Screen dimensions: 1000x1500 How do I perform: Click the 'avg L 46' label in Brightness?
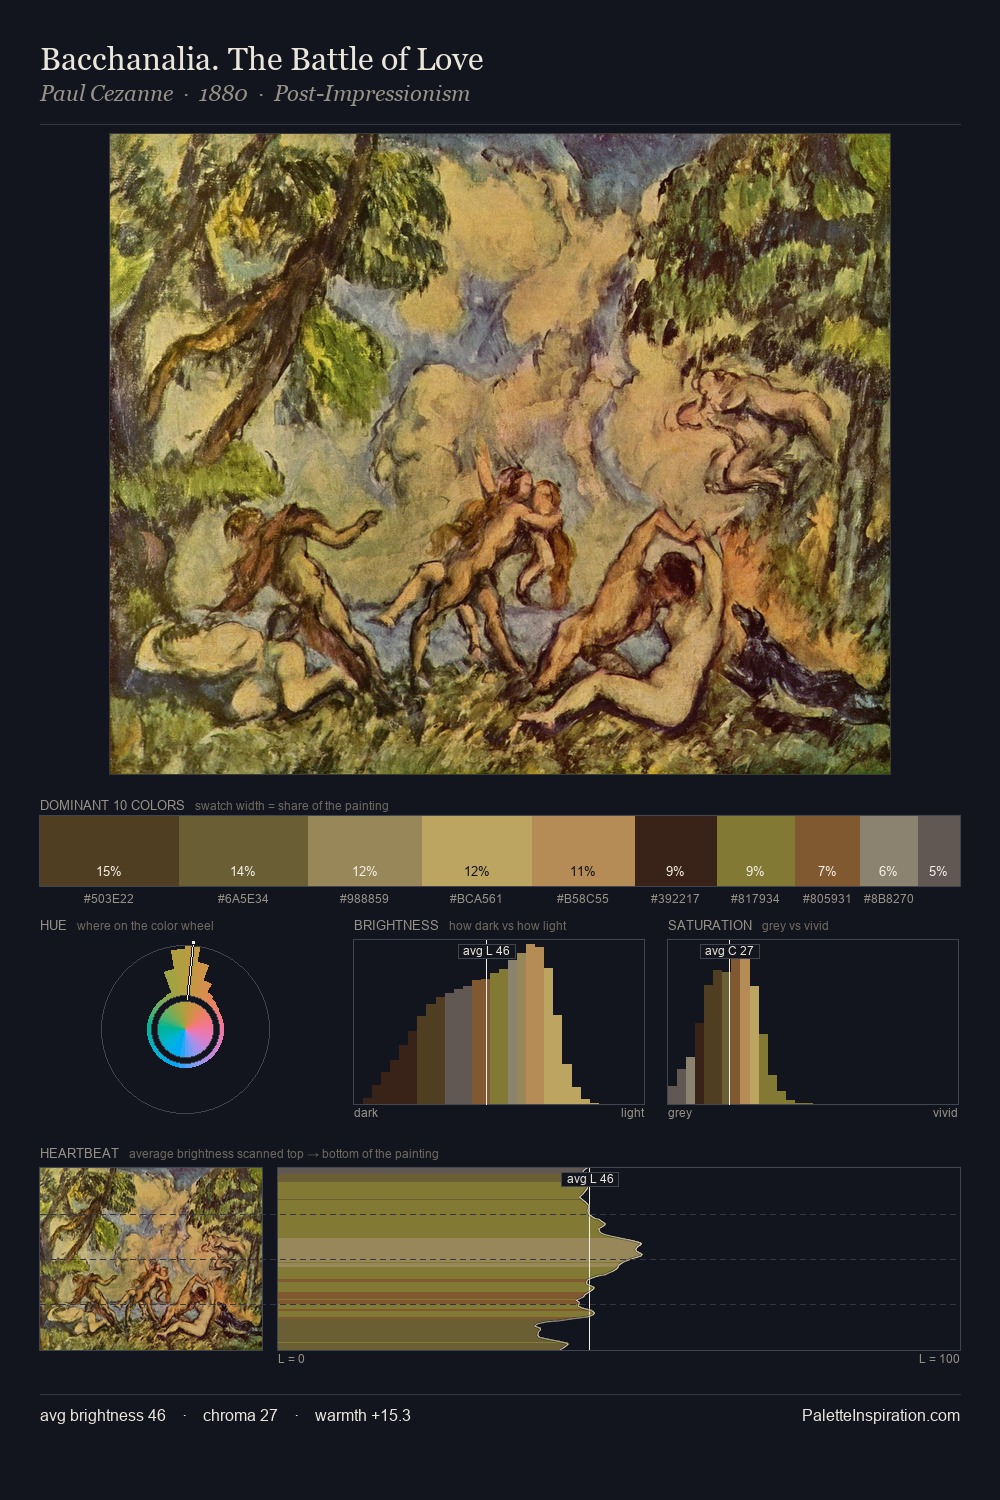(486, 951)
